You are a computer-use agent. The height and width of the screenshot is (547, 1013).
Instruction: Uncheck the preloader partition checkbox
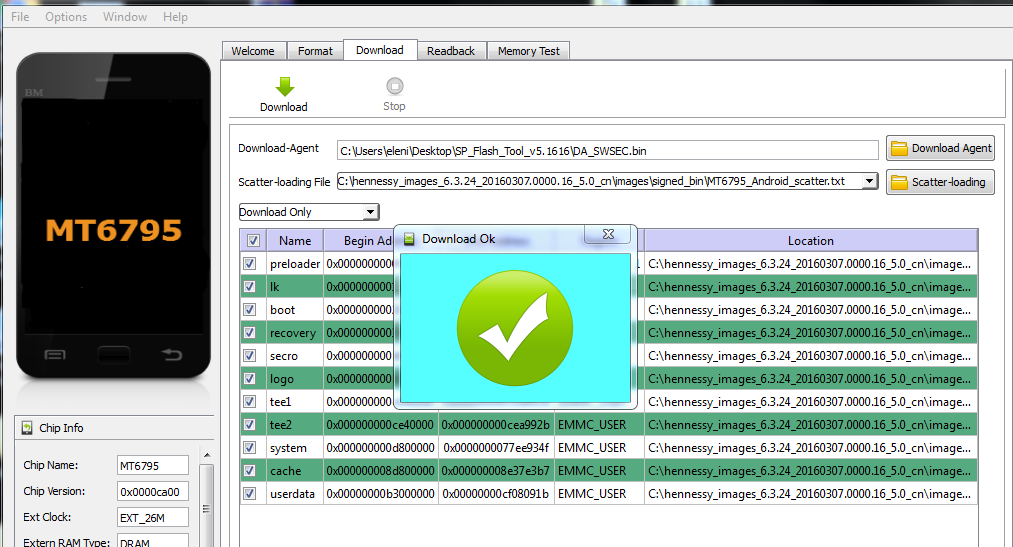250,264
